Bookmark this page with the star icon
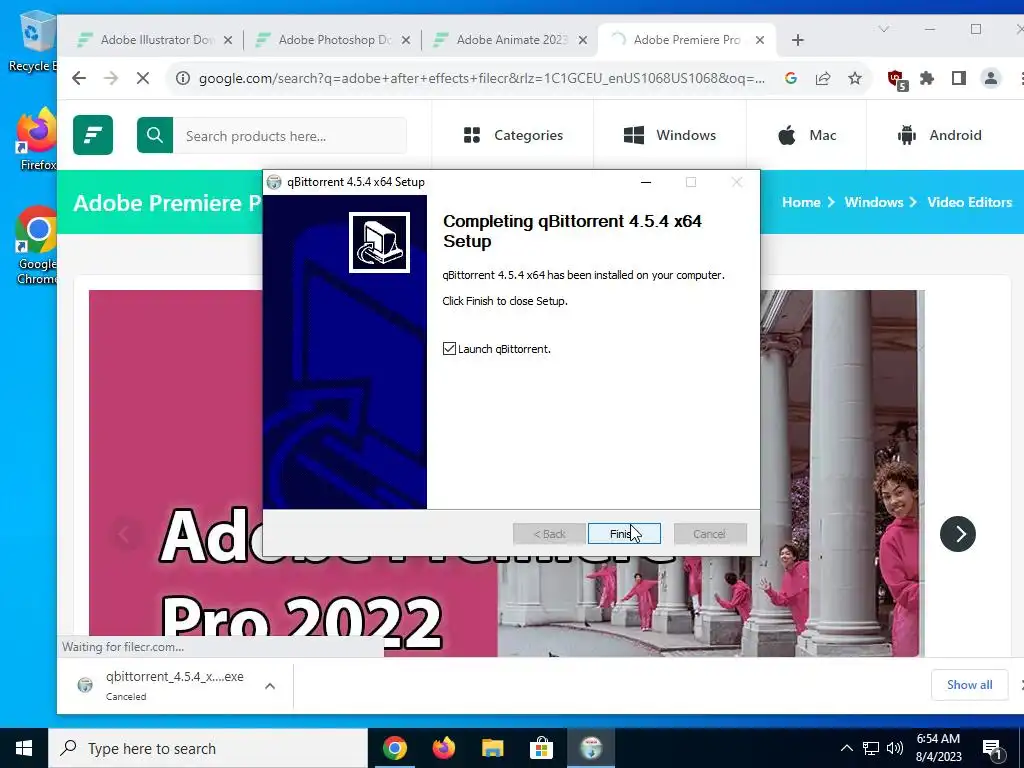Image resolution: width=1024 pixels, height=768 pixels. coord(855,78)
